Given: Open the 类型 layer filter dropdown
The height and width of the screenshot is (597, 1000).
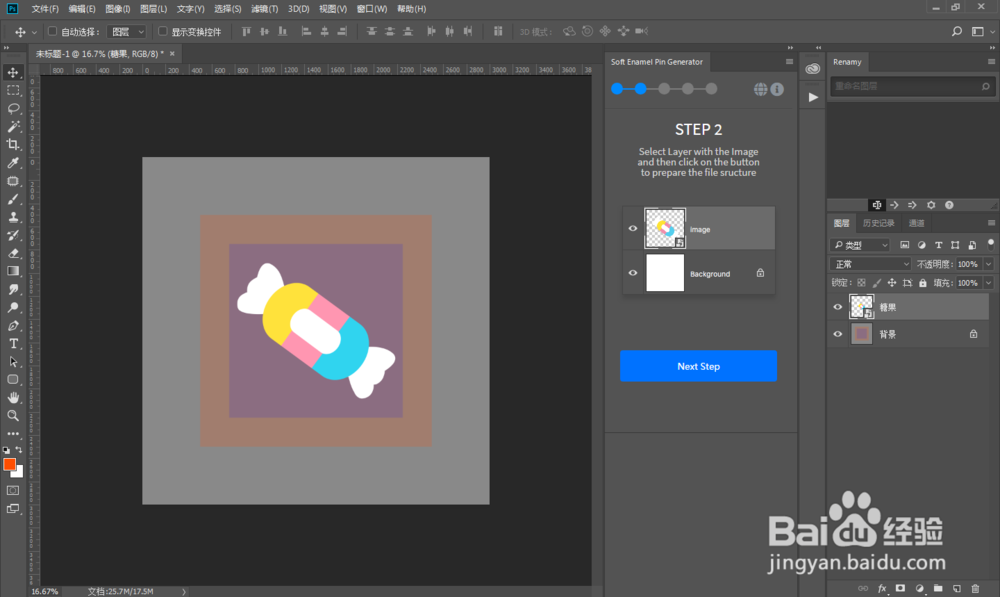Looking at the screenshot, I should pos(860,245).
